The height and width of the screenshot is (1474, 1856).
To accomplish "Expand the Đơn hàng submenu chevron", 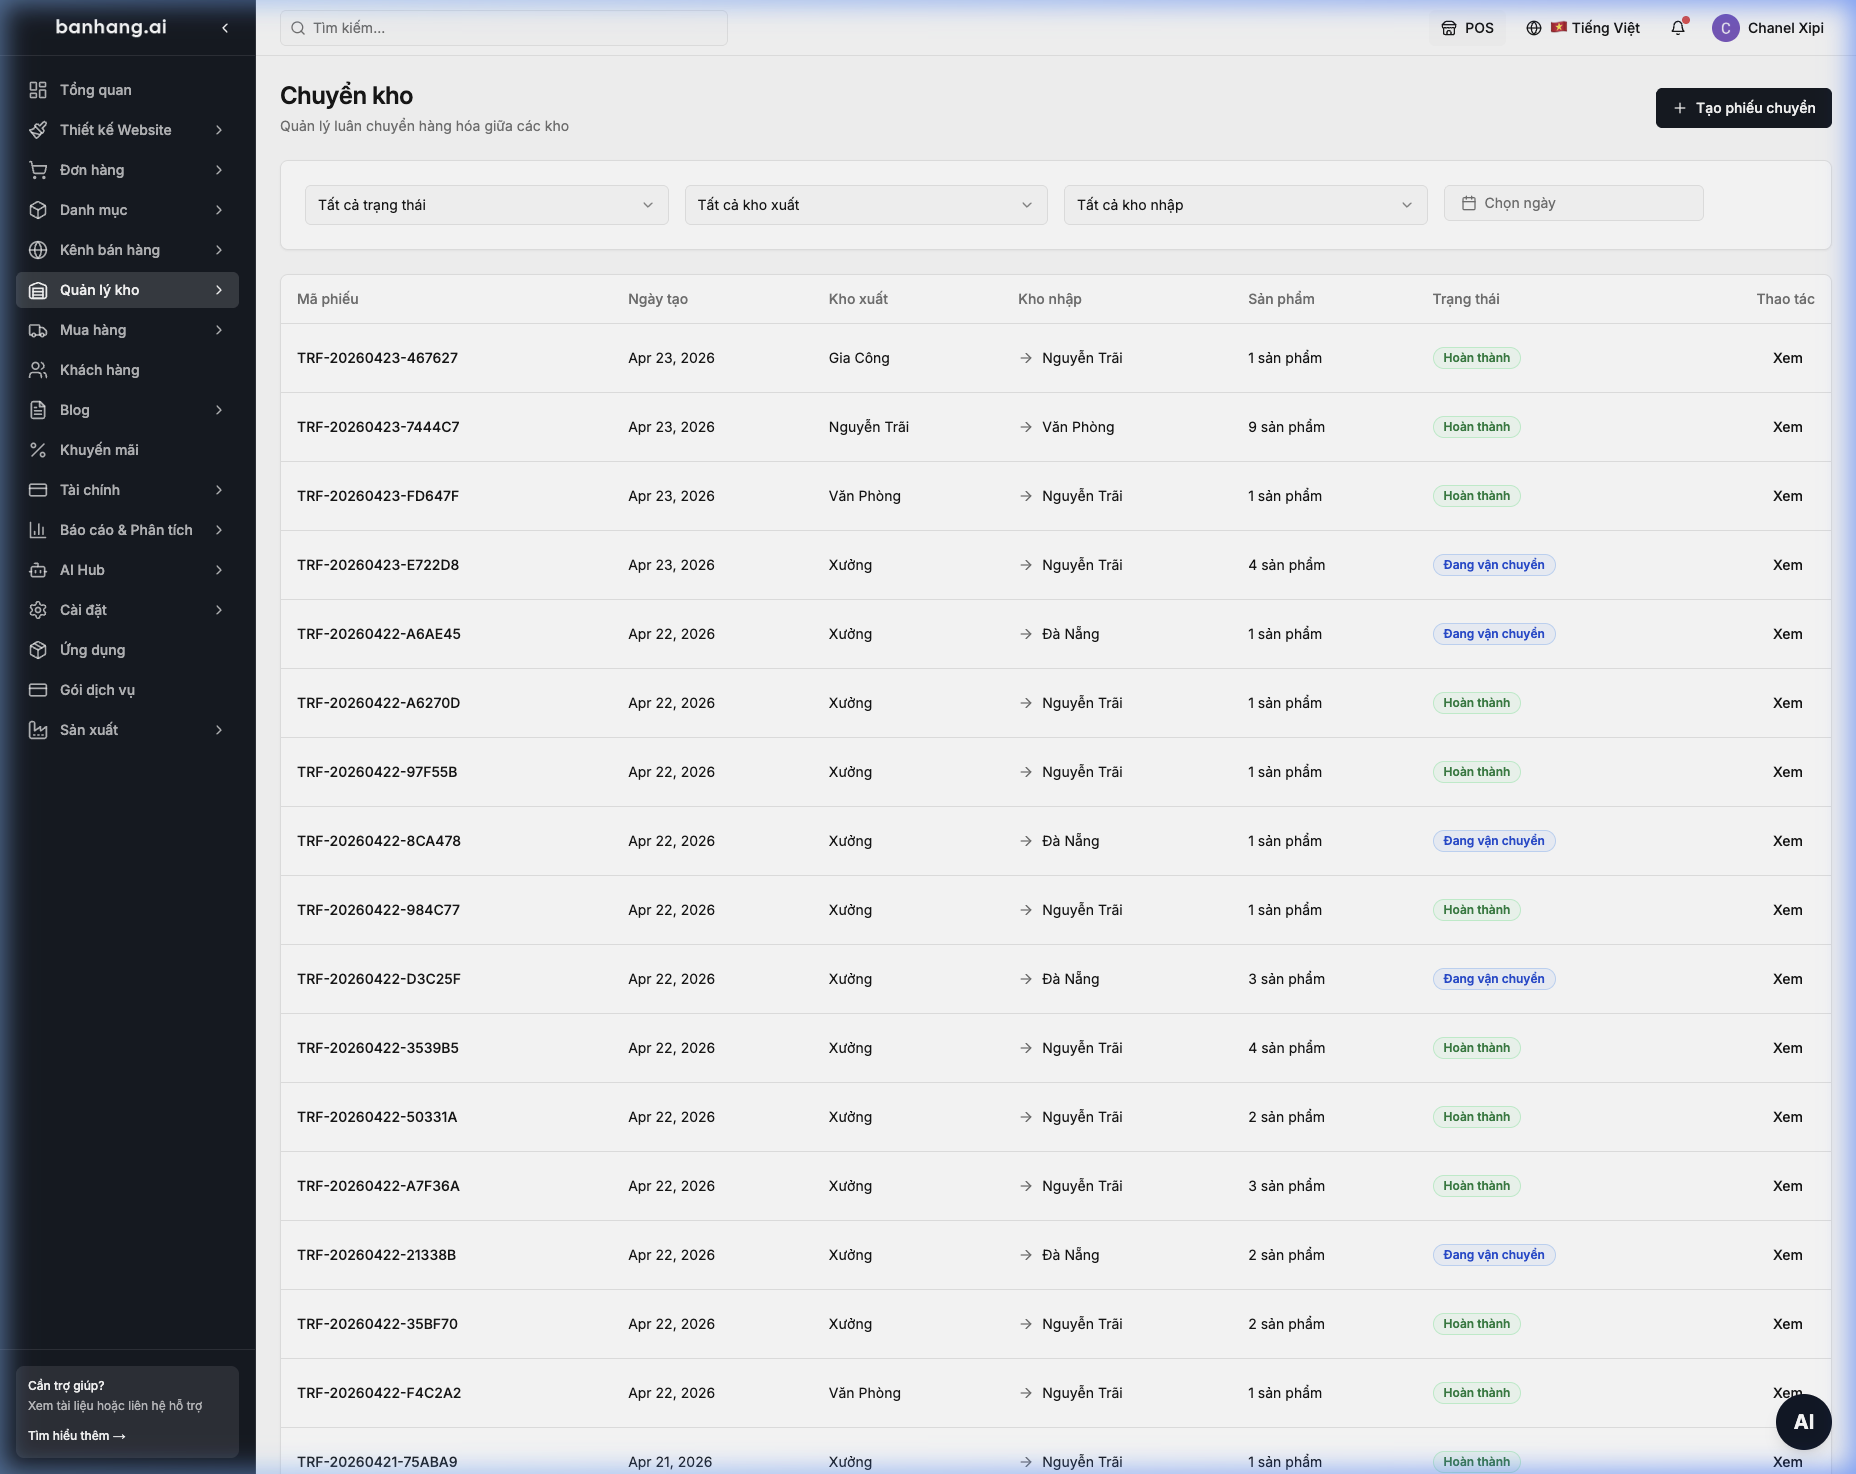I will point(219,170).
